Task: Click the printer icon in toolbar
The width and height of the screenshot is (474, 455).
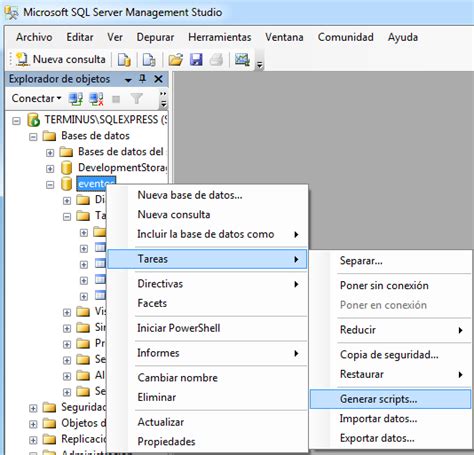Action: coord(216,60)
